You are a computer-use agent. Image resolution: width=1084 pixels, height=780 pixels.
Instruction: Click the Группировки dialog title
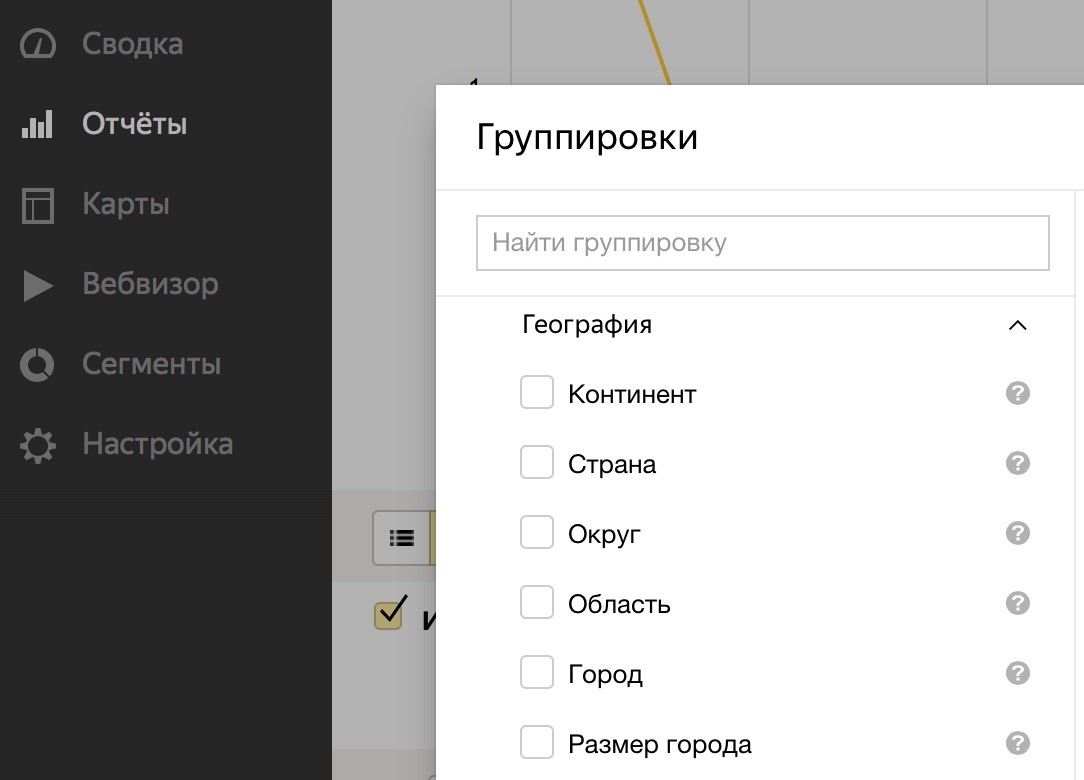click(x=587, y=137)
